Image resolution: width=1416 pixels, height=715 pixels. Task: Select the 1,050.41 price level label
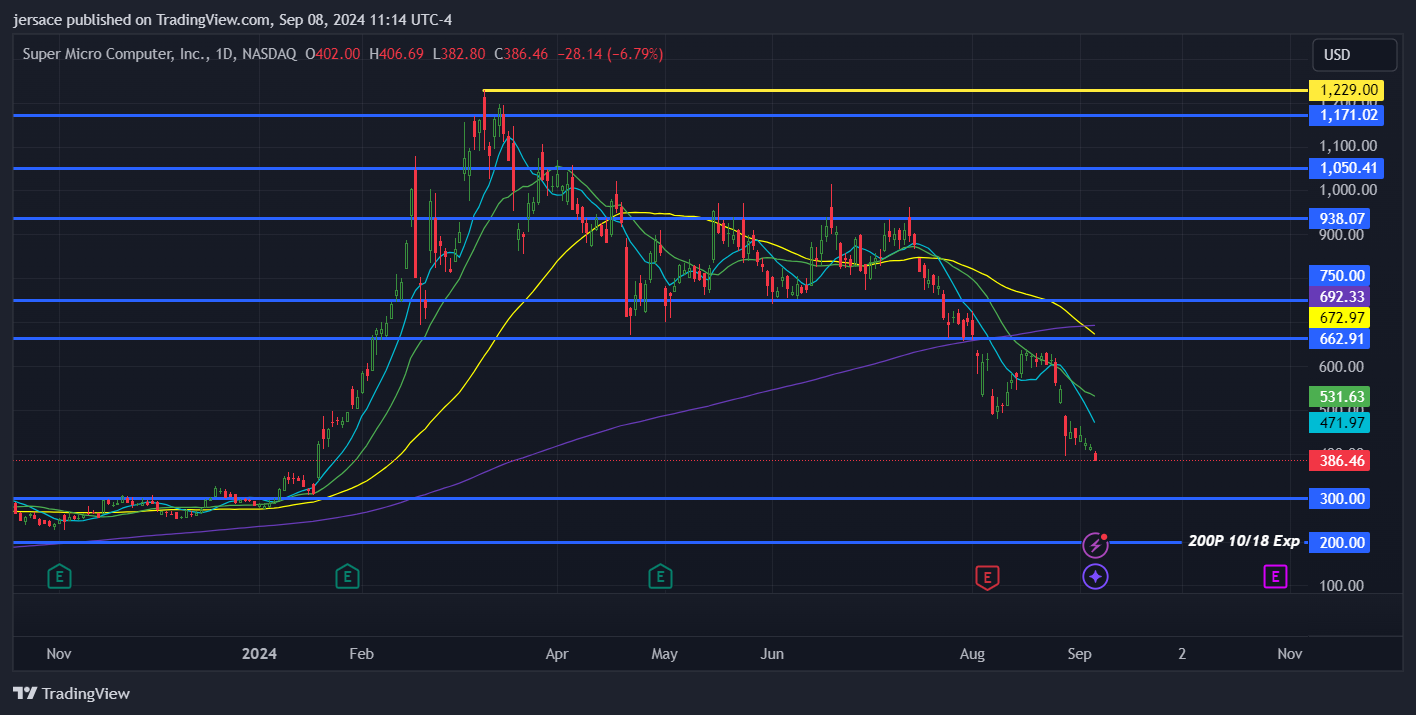pyautogui.click(x=1346, y=168)
